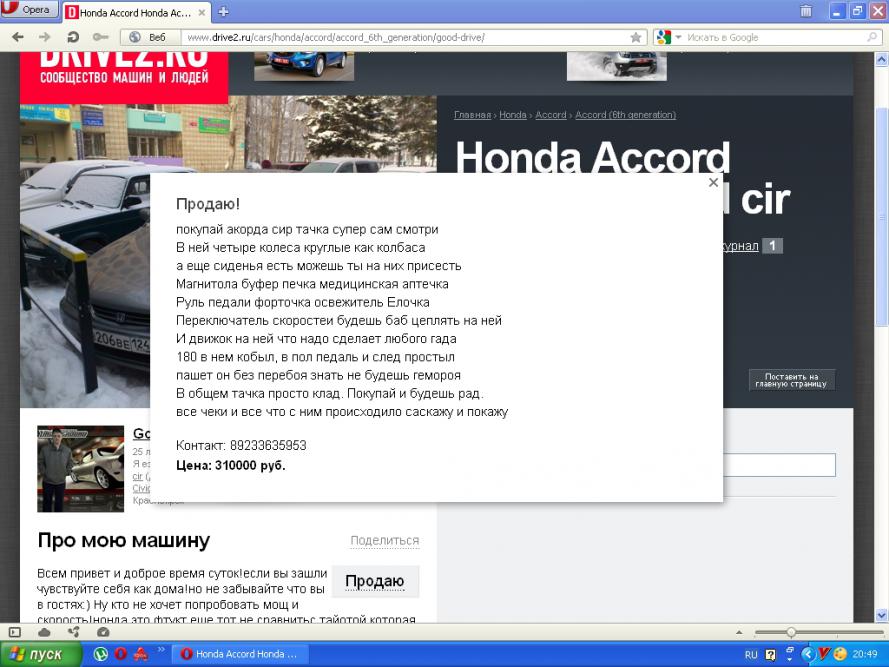The width and height of the screenshot is (889, 667).
Task: Open the password wand key icon
Action: point(100,37)
